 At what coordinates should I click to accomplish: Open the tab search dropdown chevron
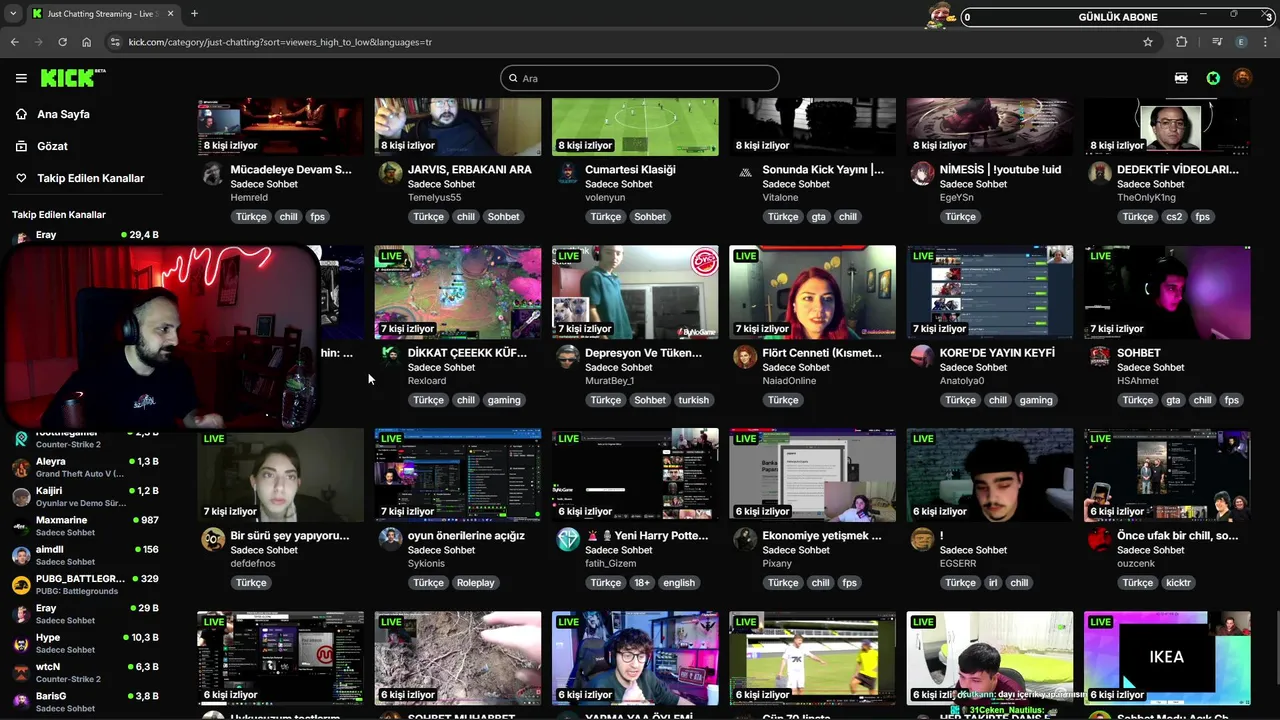pyautogui.click(x=12, y=14)
